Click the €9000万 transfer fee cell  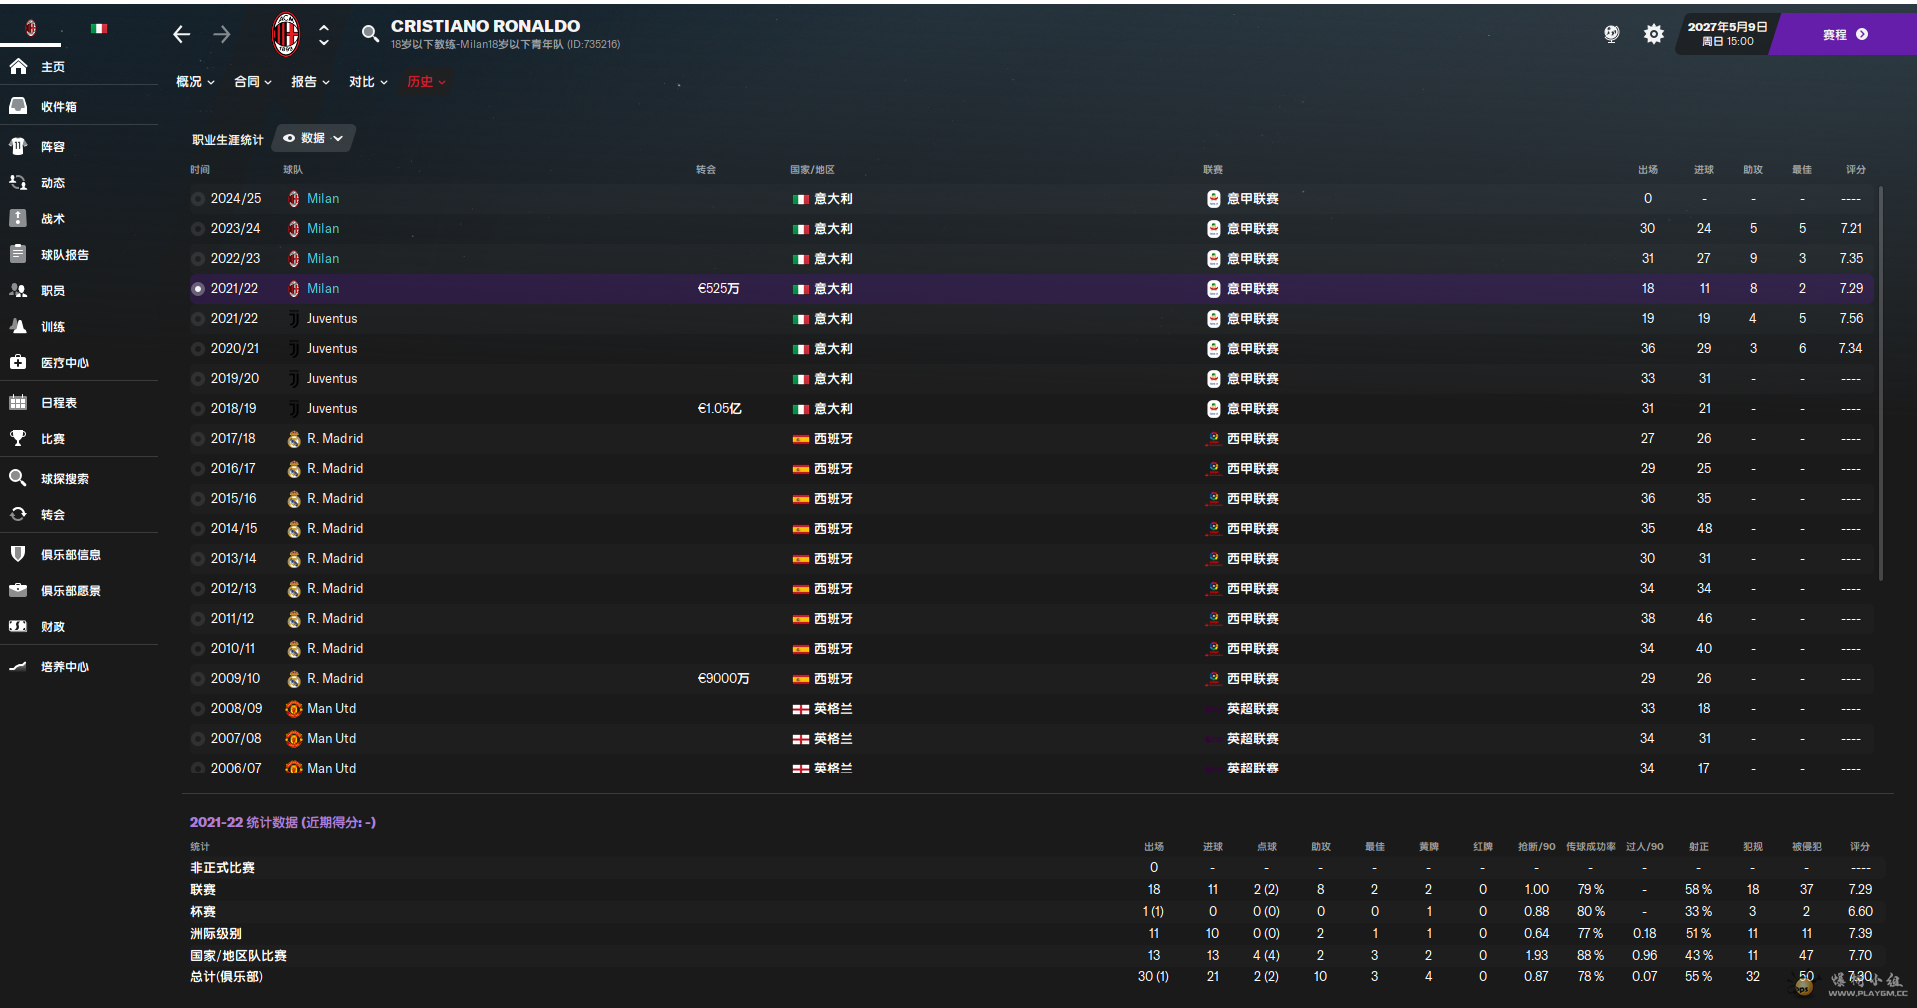[723, 679]
